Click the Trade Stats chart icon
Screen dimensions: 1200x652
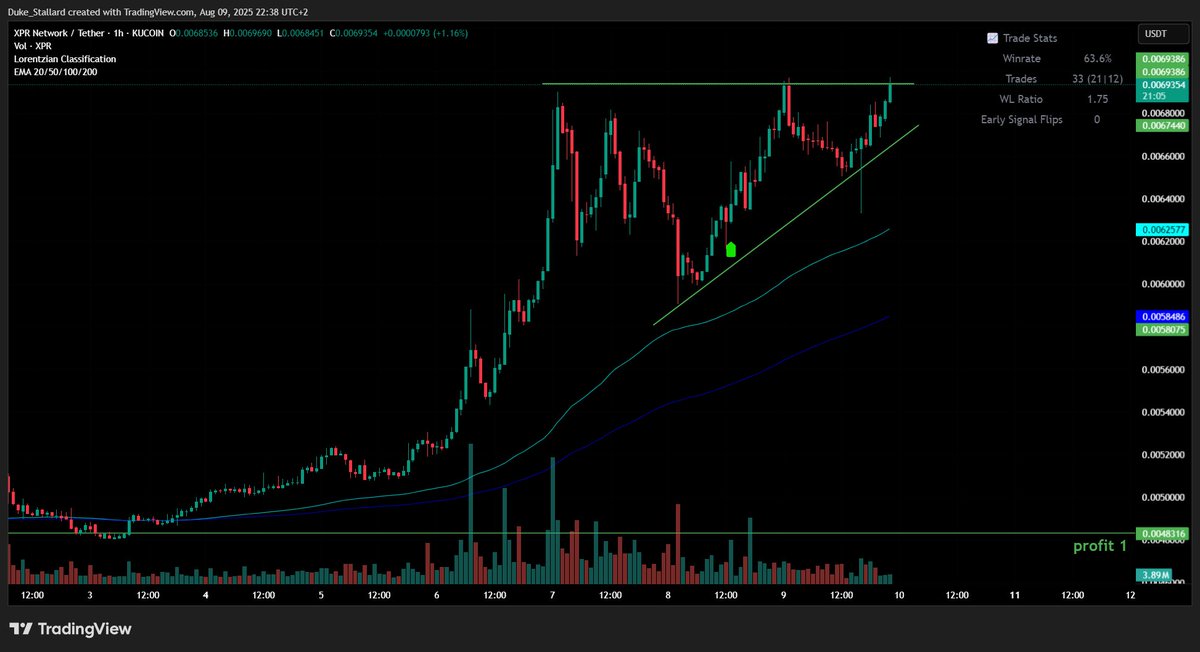(x=992, y=38)
